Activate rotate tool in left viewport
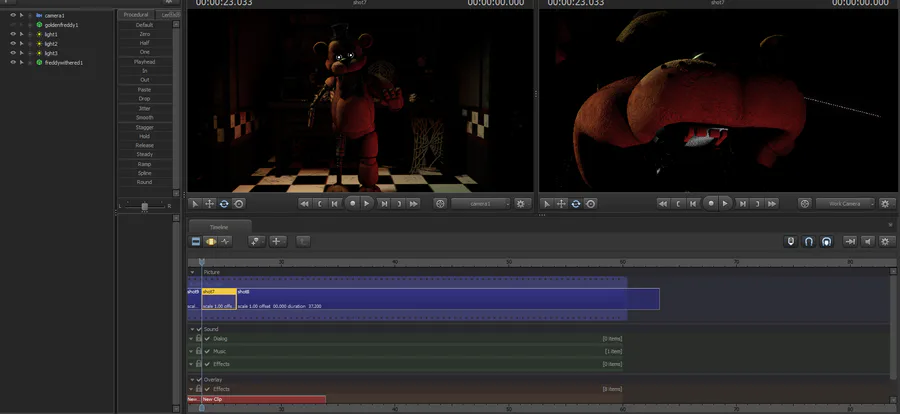 point(224,204)
